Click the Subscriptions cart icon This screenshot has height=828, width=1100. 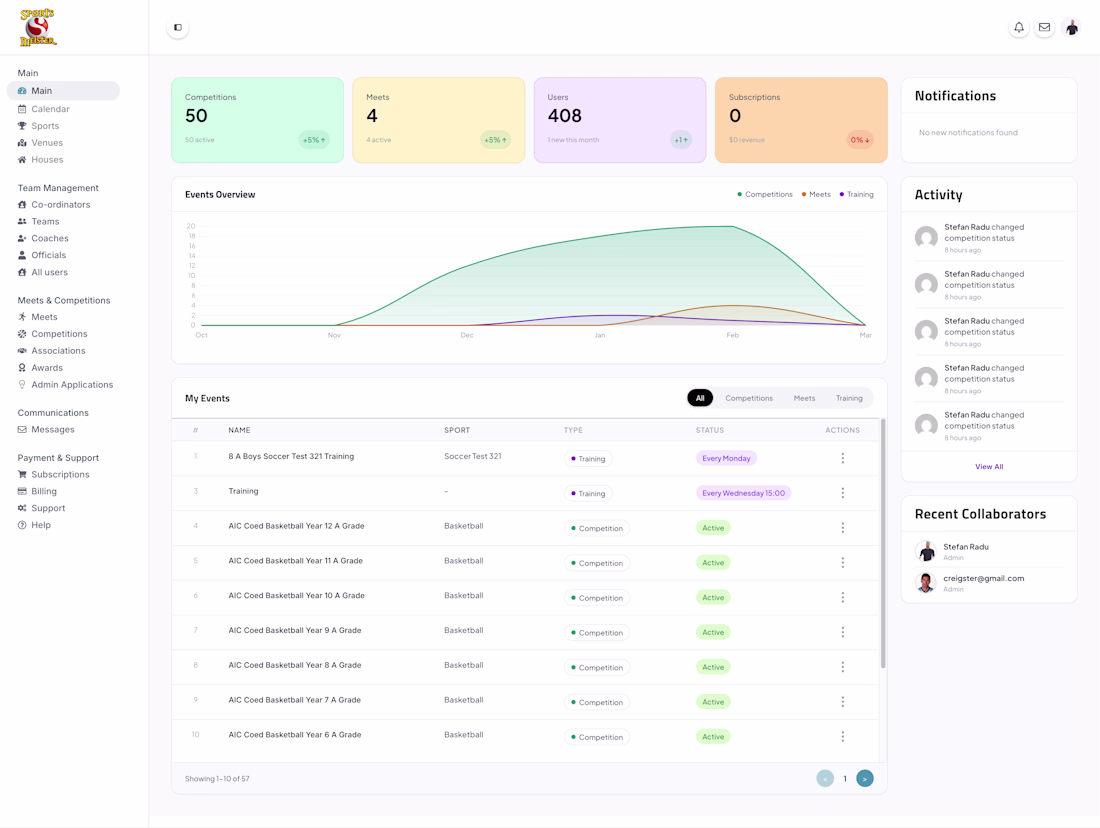[22, 474]
